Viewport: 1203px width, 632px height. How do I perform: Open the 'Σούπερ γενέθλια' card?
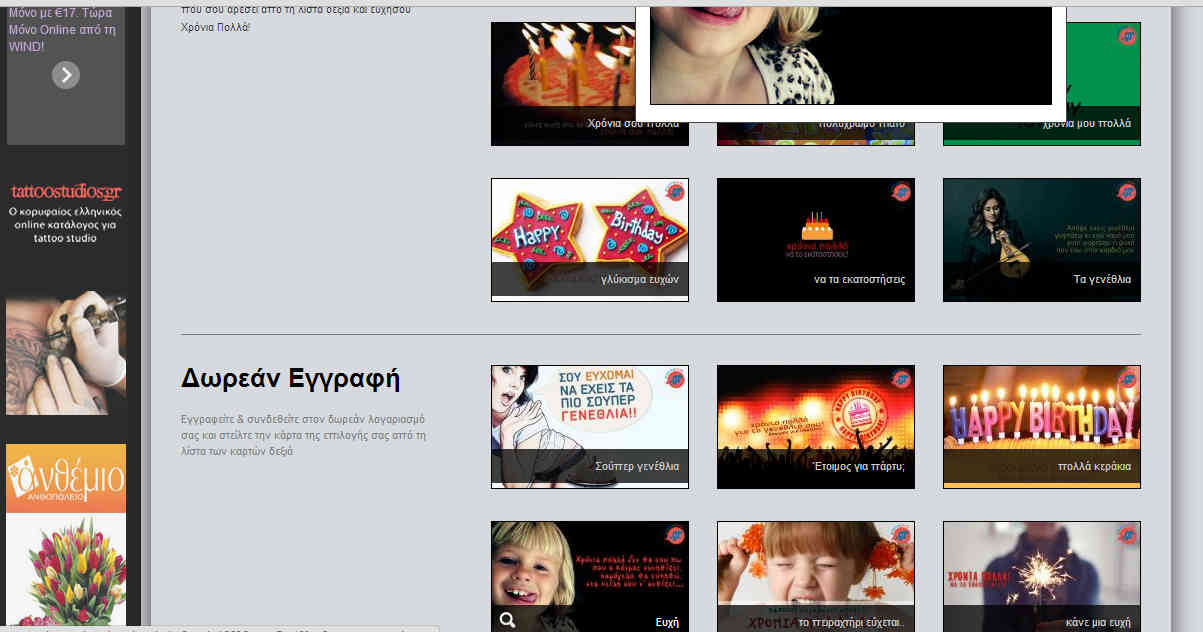[590, 426]
